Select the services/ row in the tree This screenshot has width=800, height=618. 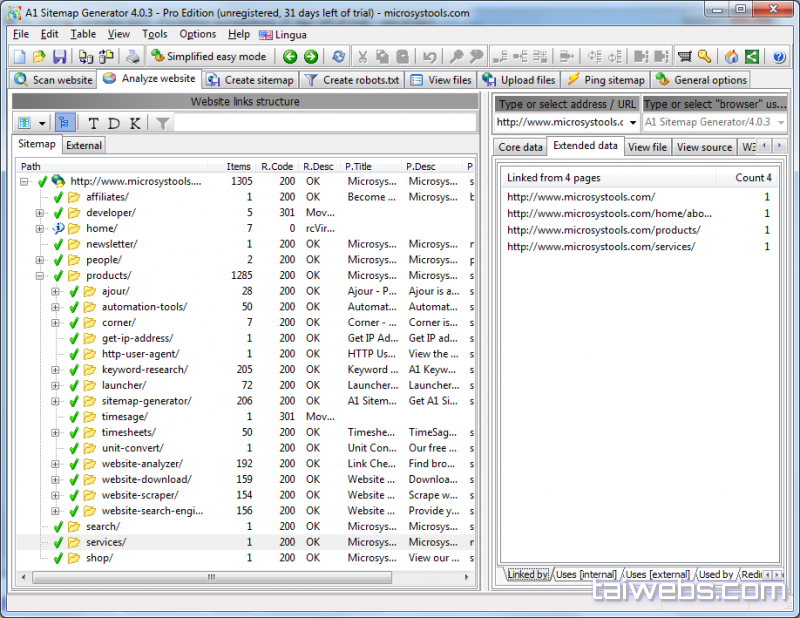coord(105,542)
